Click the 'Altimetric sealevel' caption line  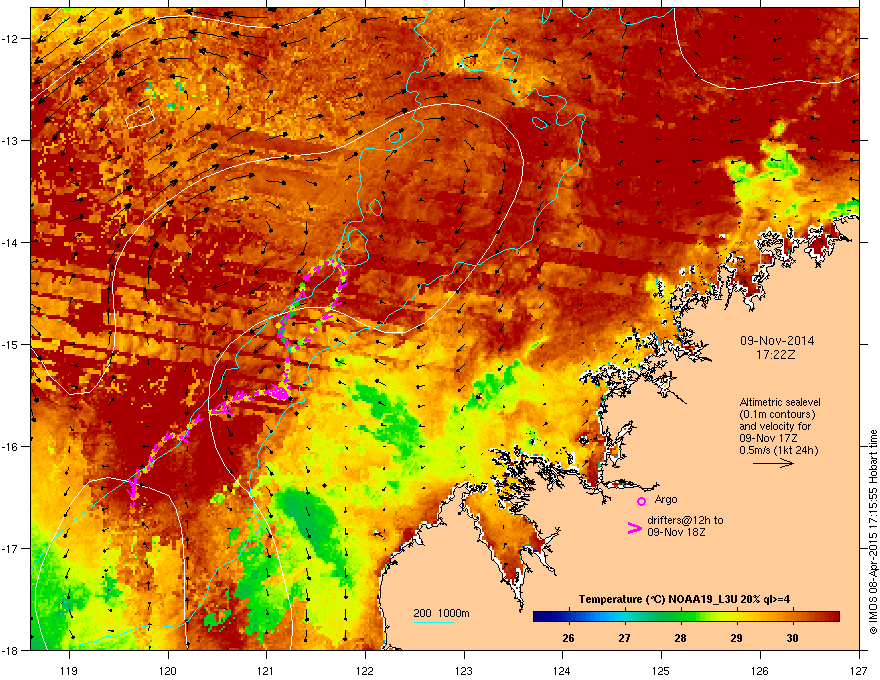click(780, 402)
